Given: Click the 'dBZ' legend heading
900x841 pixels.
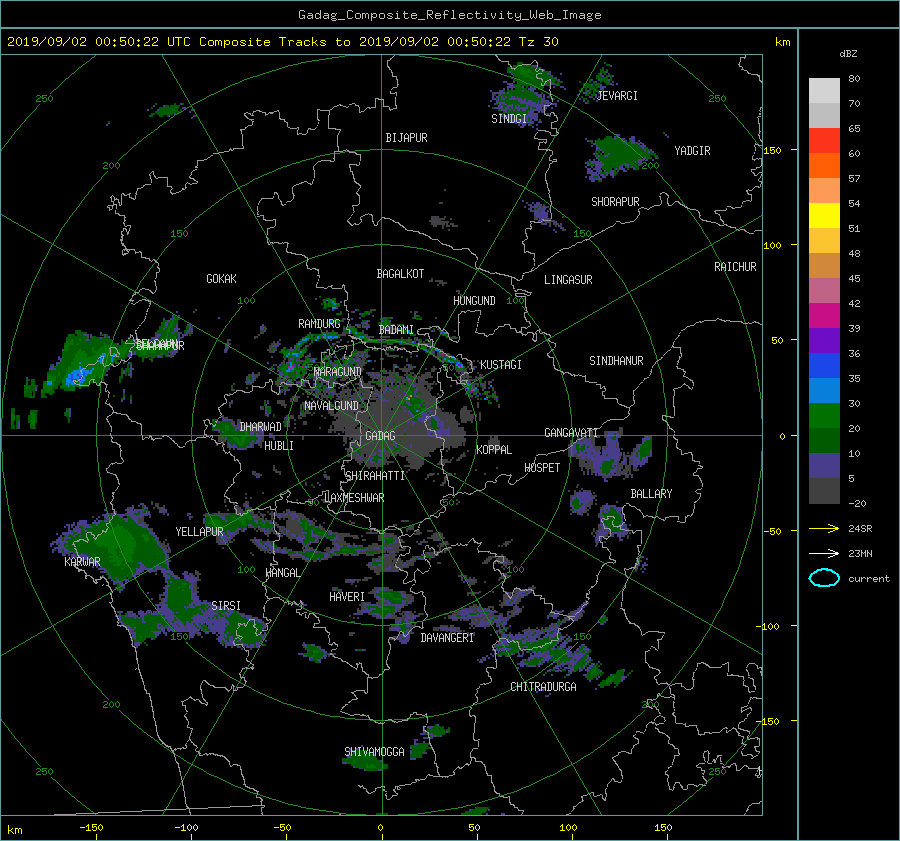Looking at the screenshot, I should (x=848, y=53).
